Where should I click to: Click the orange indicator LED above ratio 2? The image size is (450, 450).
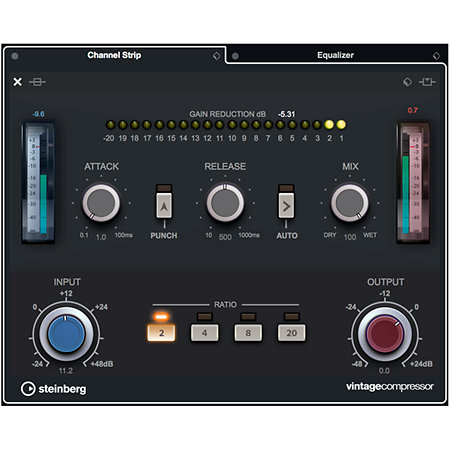pyautogui.click(x=161, y=316)
